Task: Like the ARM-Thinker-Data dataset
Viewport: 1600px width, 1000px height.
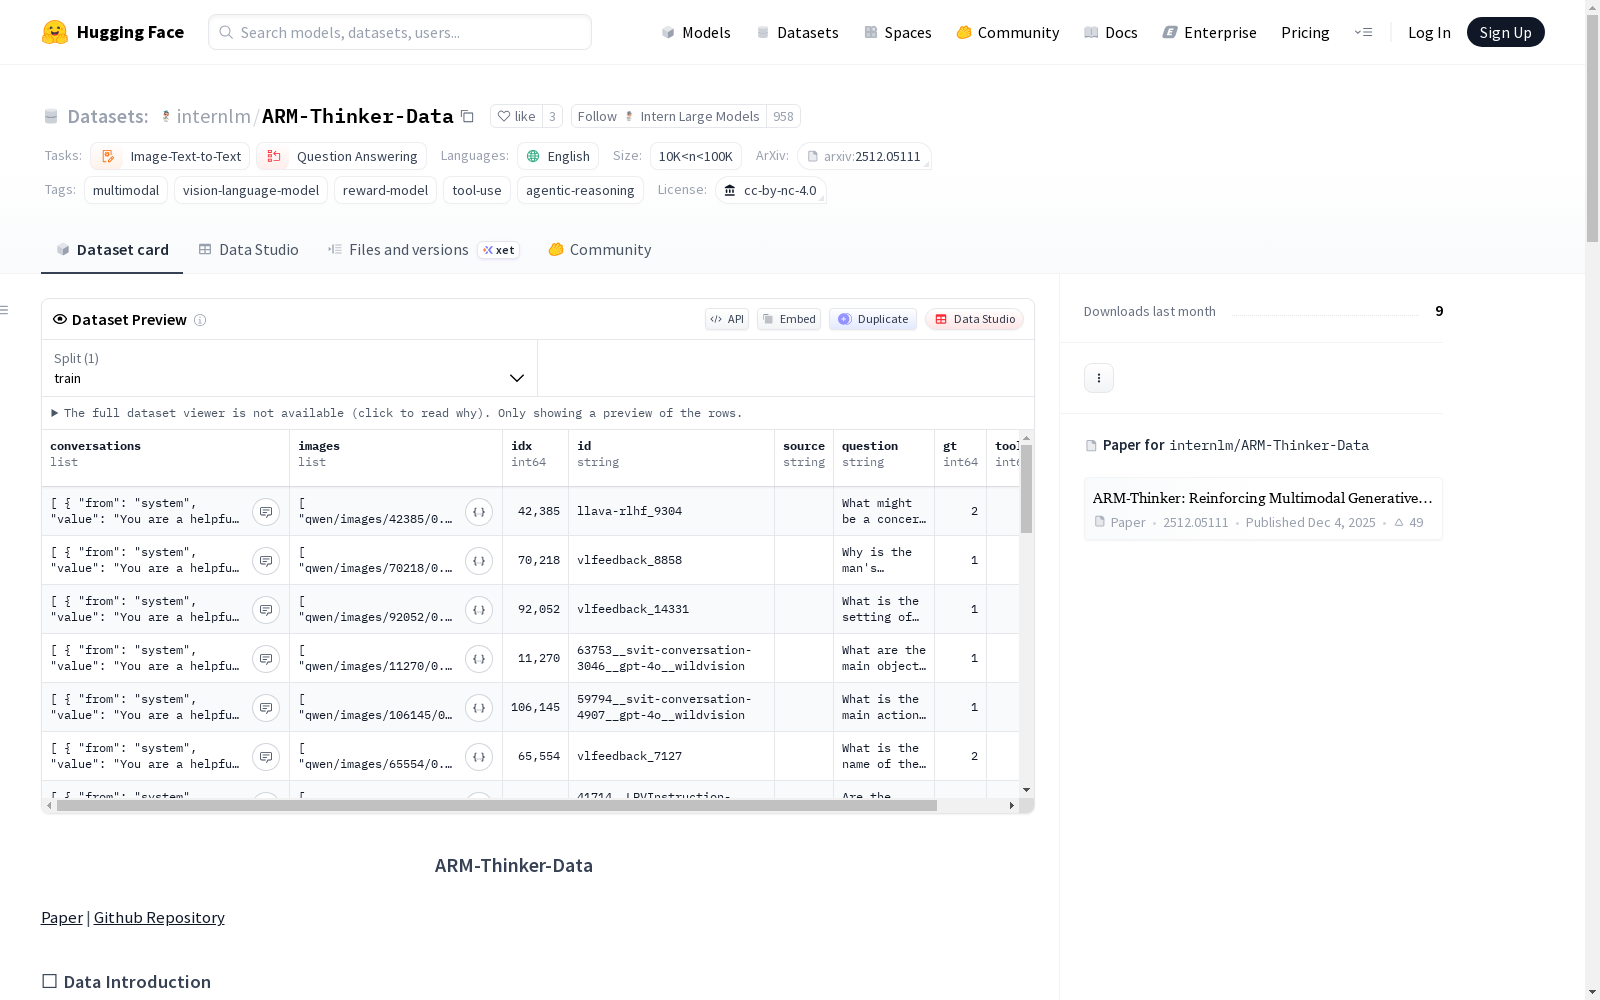Action: pos(516,116)
